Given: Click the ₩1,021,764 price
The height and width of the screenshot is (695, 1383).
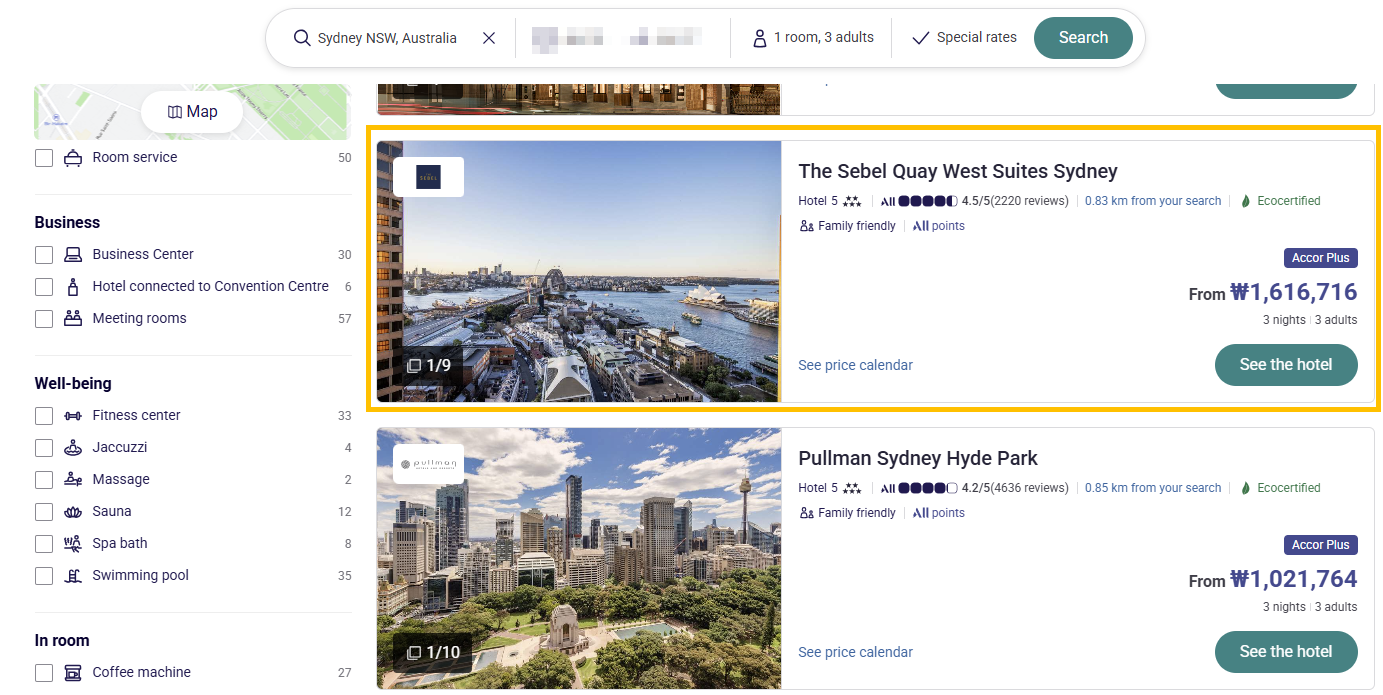Looking at the screenshot, I should click(1293, 580).
